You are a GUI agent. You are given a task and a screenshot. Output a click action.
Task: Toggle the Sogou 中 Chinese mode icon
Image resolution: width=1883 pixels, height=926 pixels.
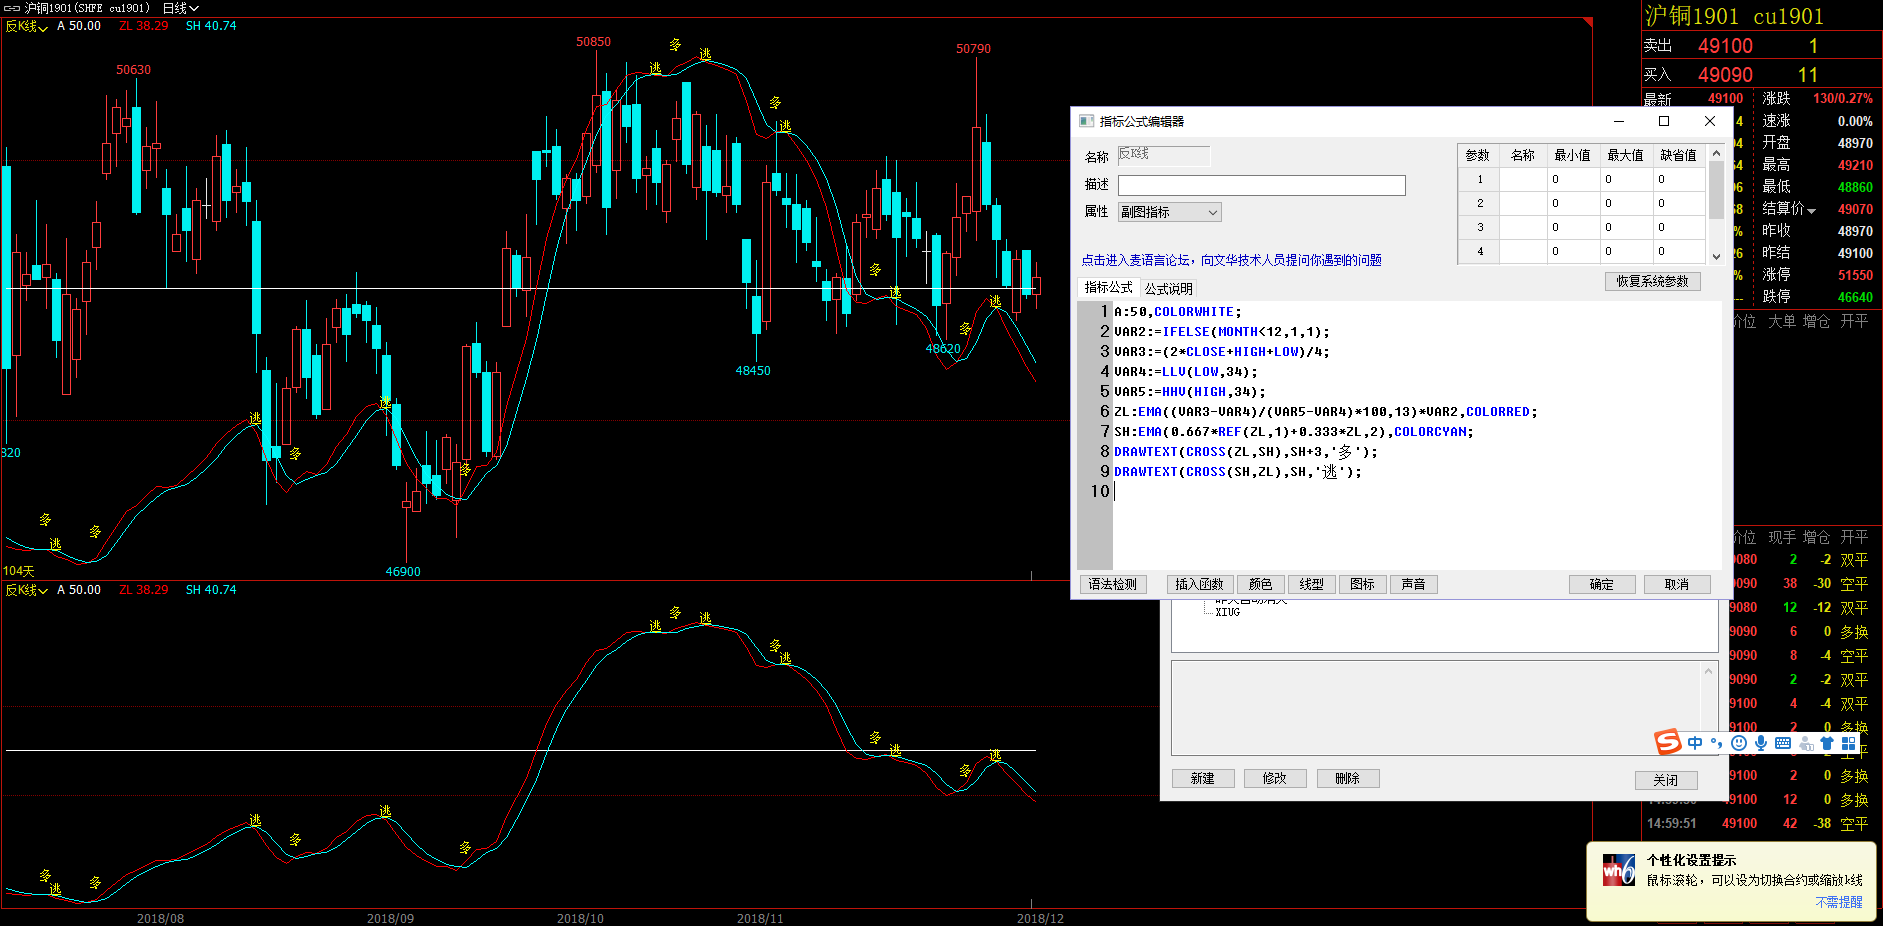point(1695,743)
